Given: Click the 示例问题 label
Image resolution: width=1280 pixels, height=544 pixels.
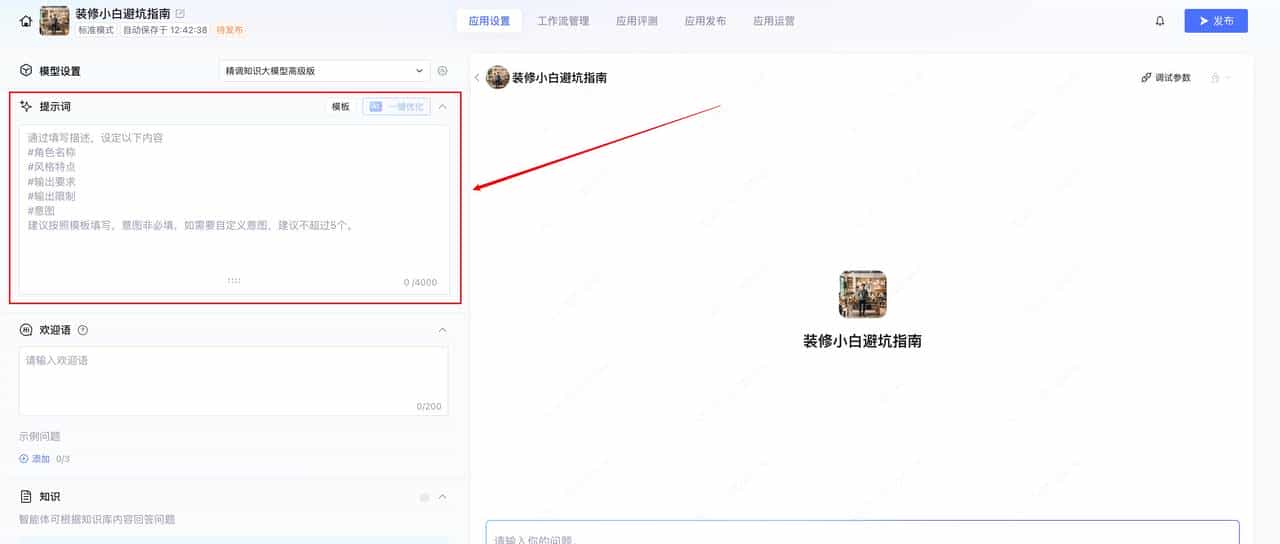Looking at the screenshot, I should 40,436.
